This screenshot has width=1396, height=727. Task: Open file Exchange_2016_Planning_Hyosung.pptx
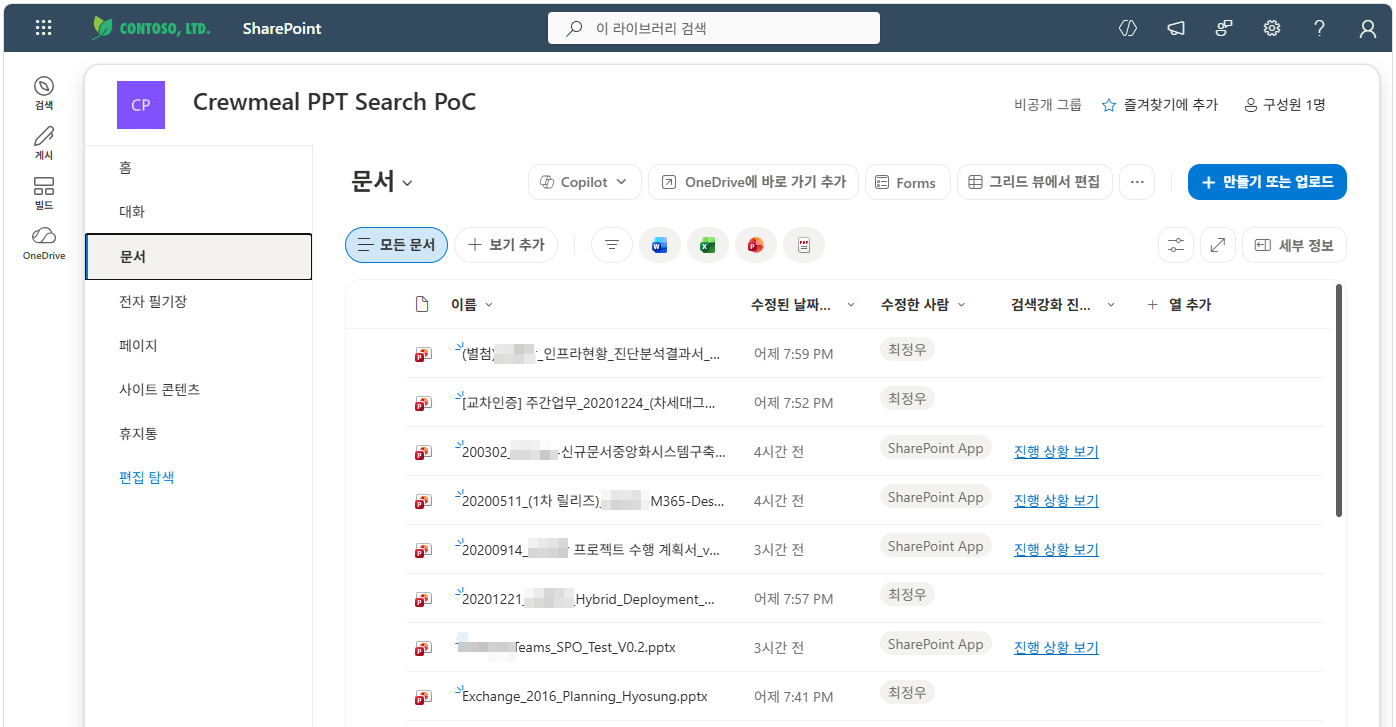click(x=585, y=696)
